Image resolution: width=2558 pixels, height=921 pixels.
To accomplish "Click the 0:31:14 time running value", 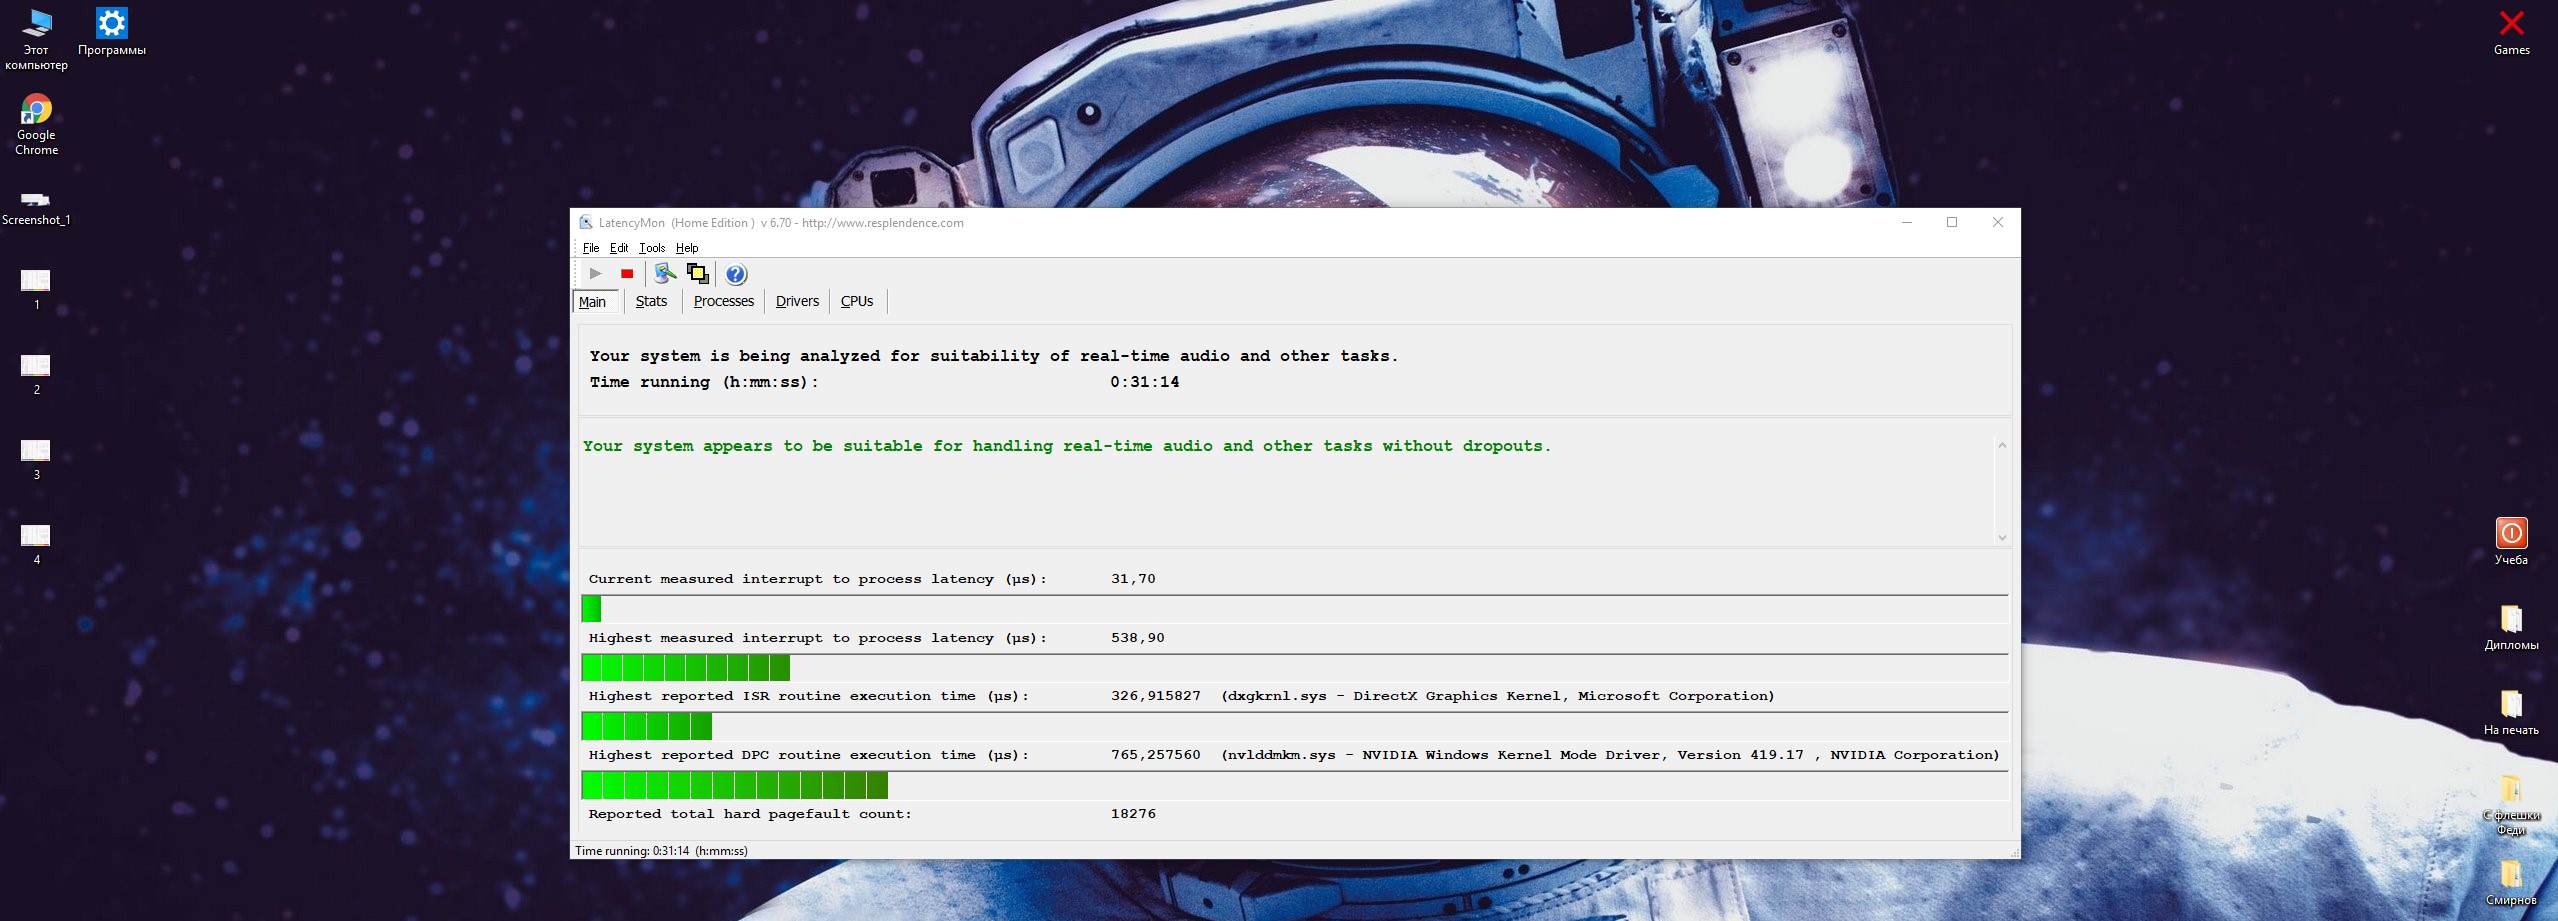I will click(1145, 382).
